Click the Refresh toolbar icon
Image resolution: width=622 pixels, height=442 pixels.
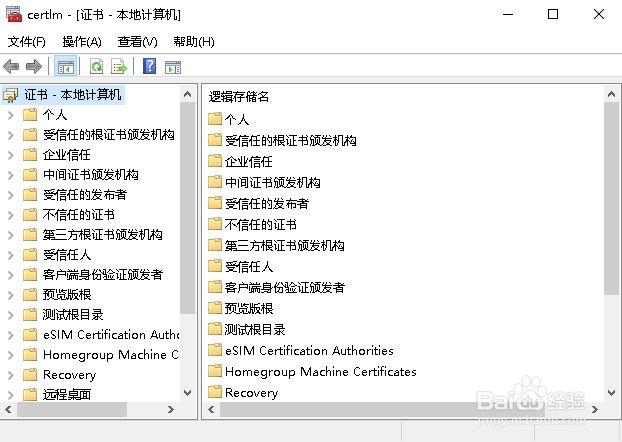96,66
